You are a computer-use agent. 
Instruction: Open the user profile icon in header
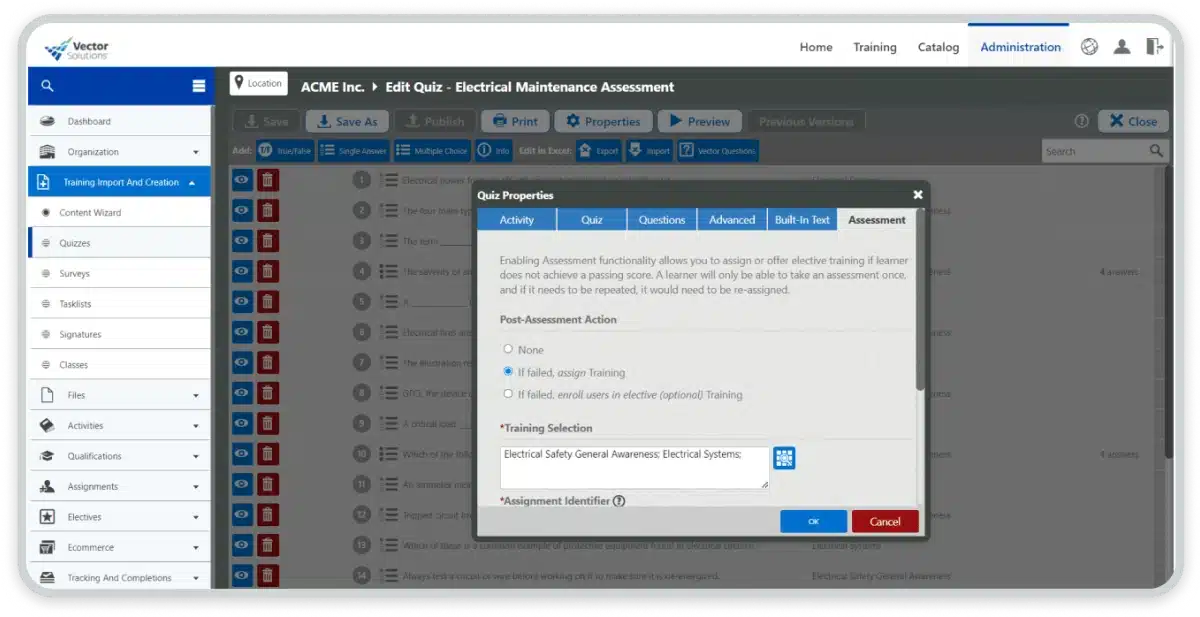click(x=1122, y=47)
